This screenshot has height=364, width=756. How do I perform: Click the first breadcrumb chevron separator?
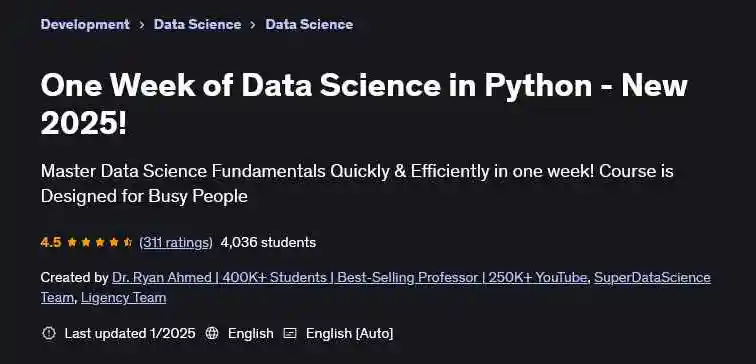[x=141, y=25]
